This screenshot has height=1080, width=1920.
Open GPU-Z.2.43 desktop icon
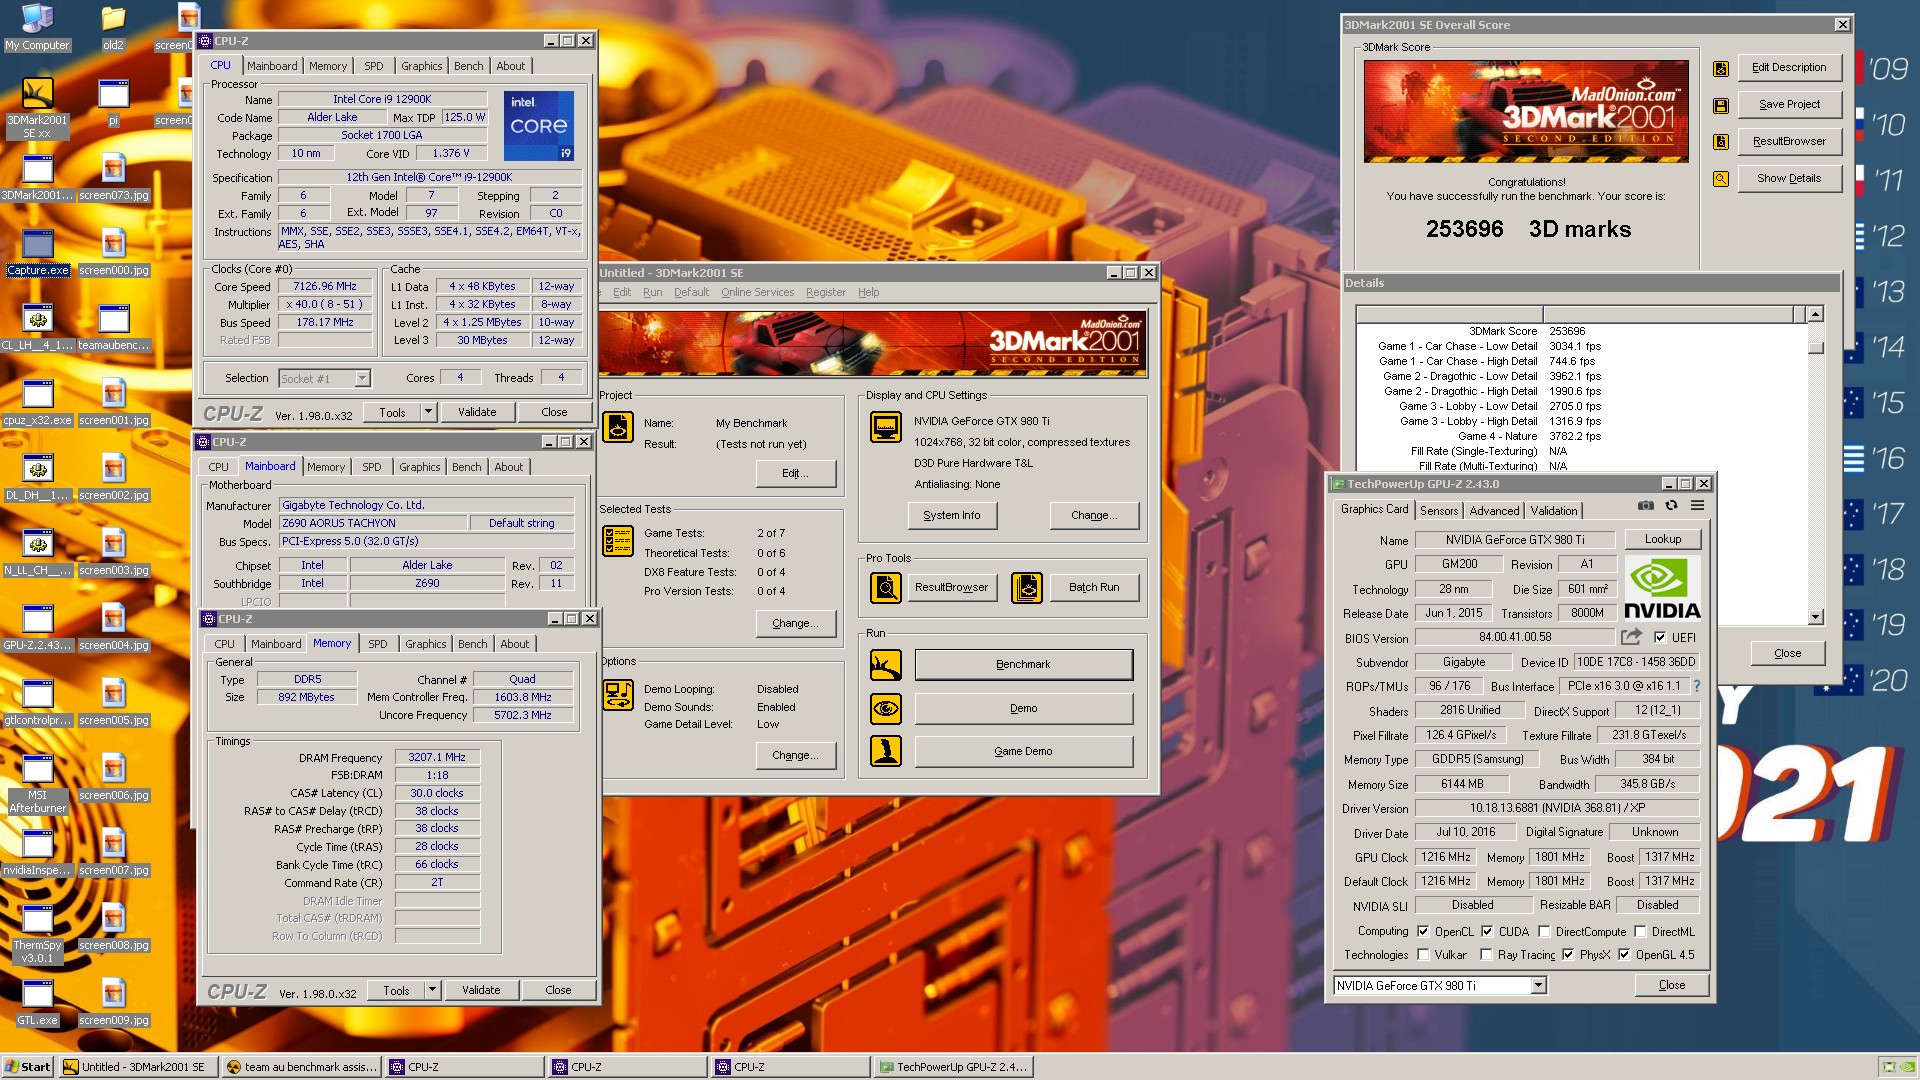pyautogui.click(x=37, y=628)
